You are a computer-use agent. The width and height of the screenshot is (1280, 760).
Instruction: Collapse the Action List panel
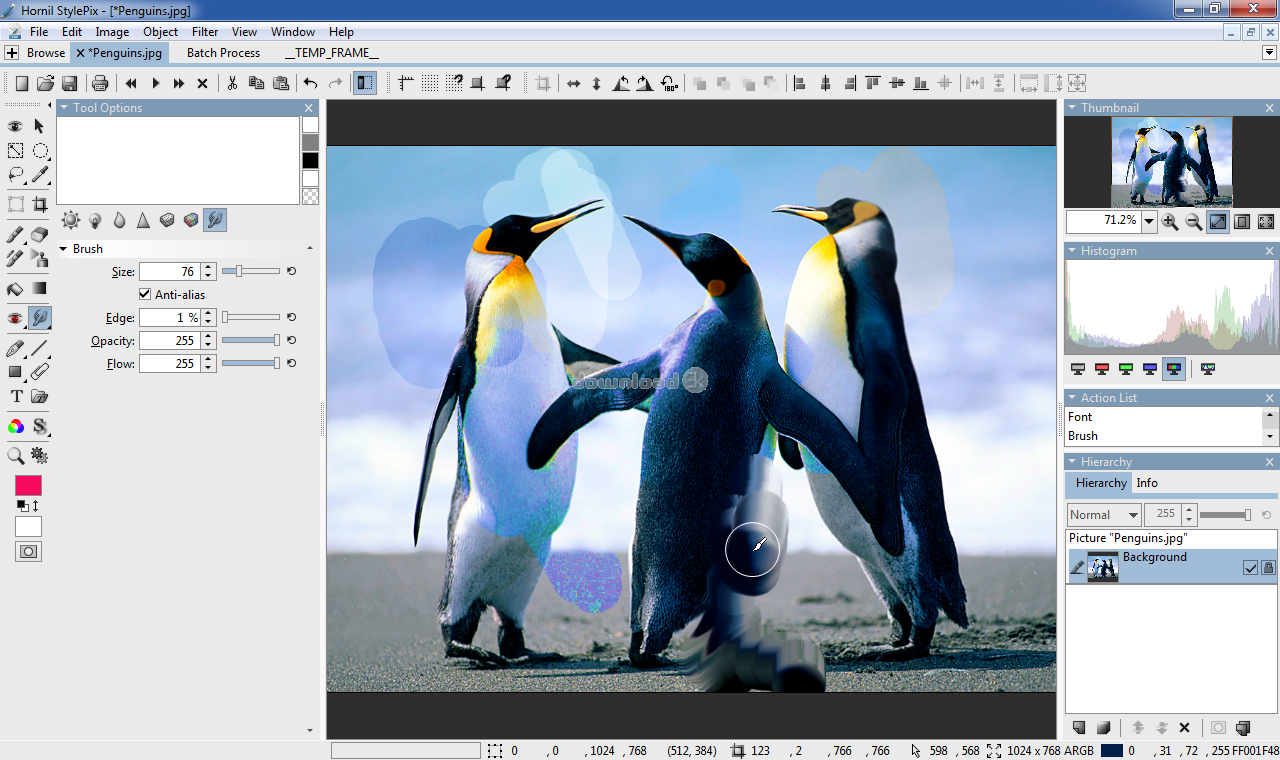pos(1072,398)
